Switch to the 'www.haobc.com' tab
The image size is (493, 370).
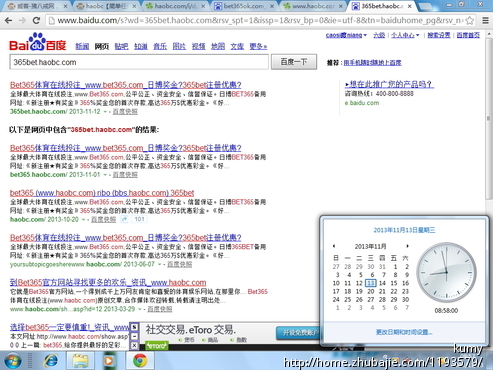[x=313, y=6]
